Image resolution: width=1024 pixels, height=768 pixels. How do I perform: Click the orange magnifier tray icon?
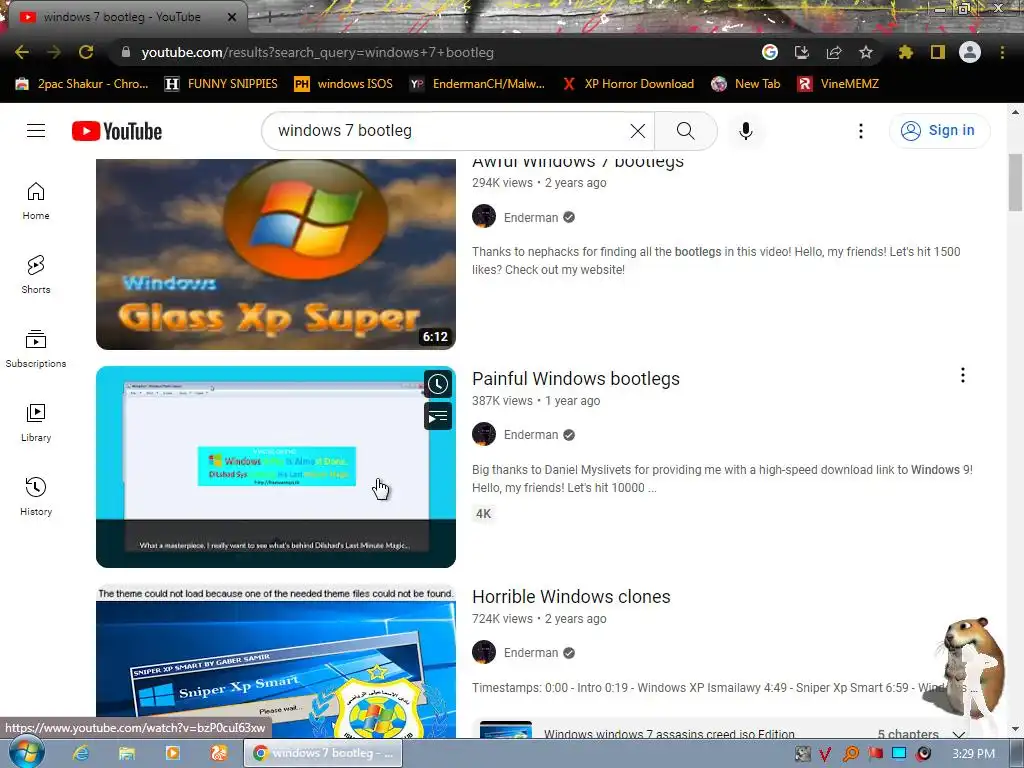click(x=850, y=754)
